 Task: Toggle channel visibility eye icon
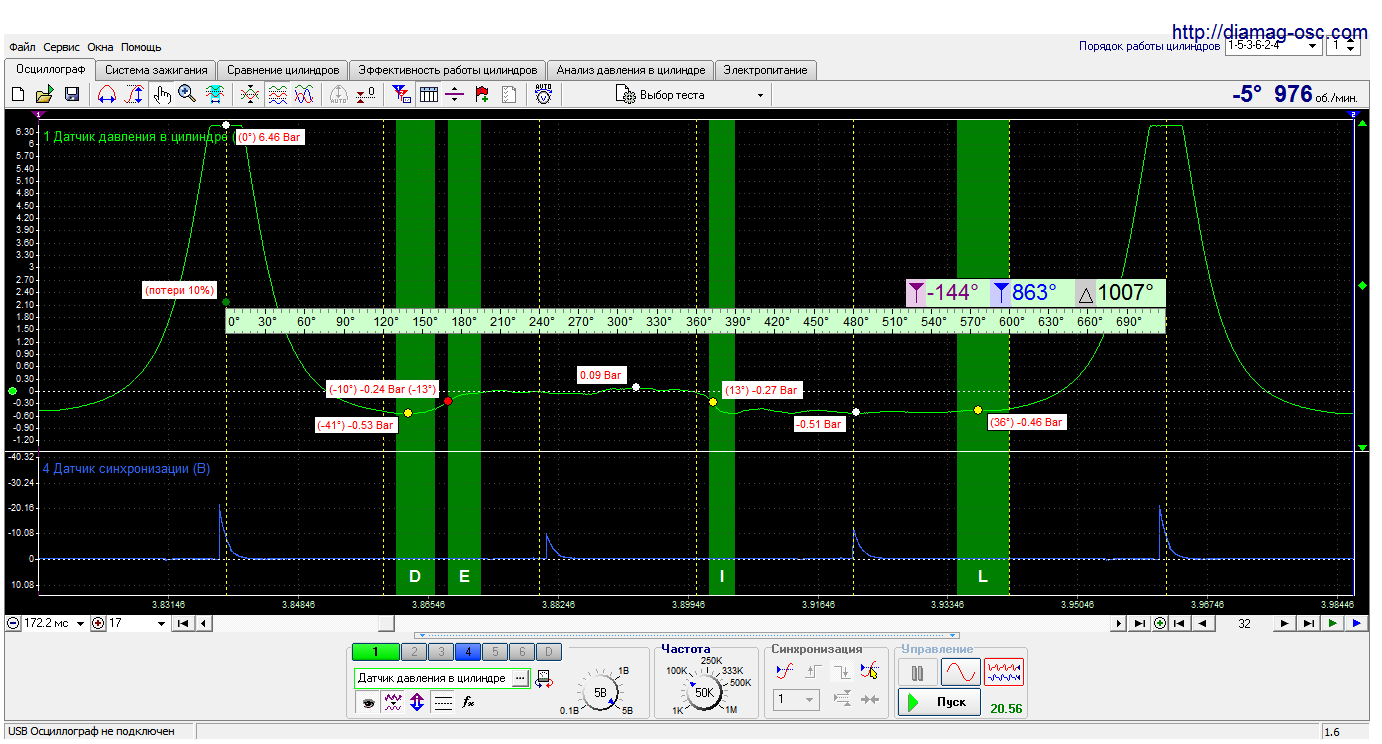pos(368,703)
